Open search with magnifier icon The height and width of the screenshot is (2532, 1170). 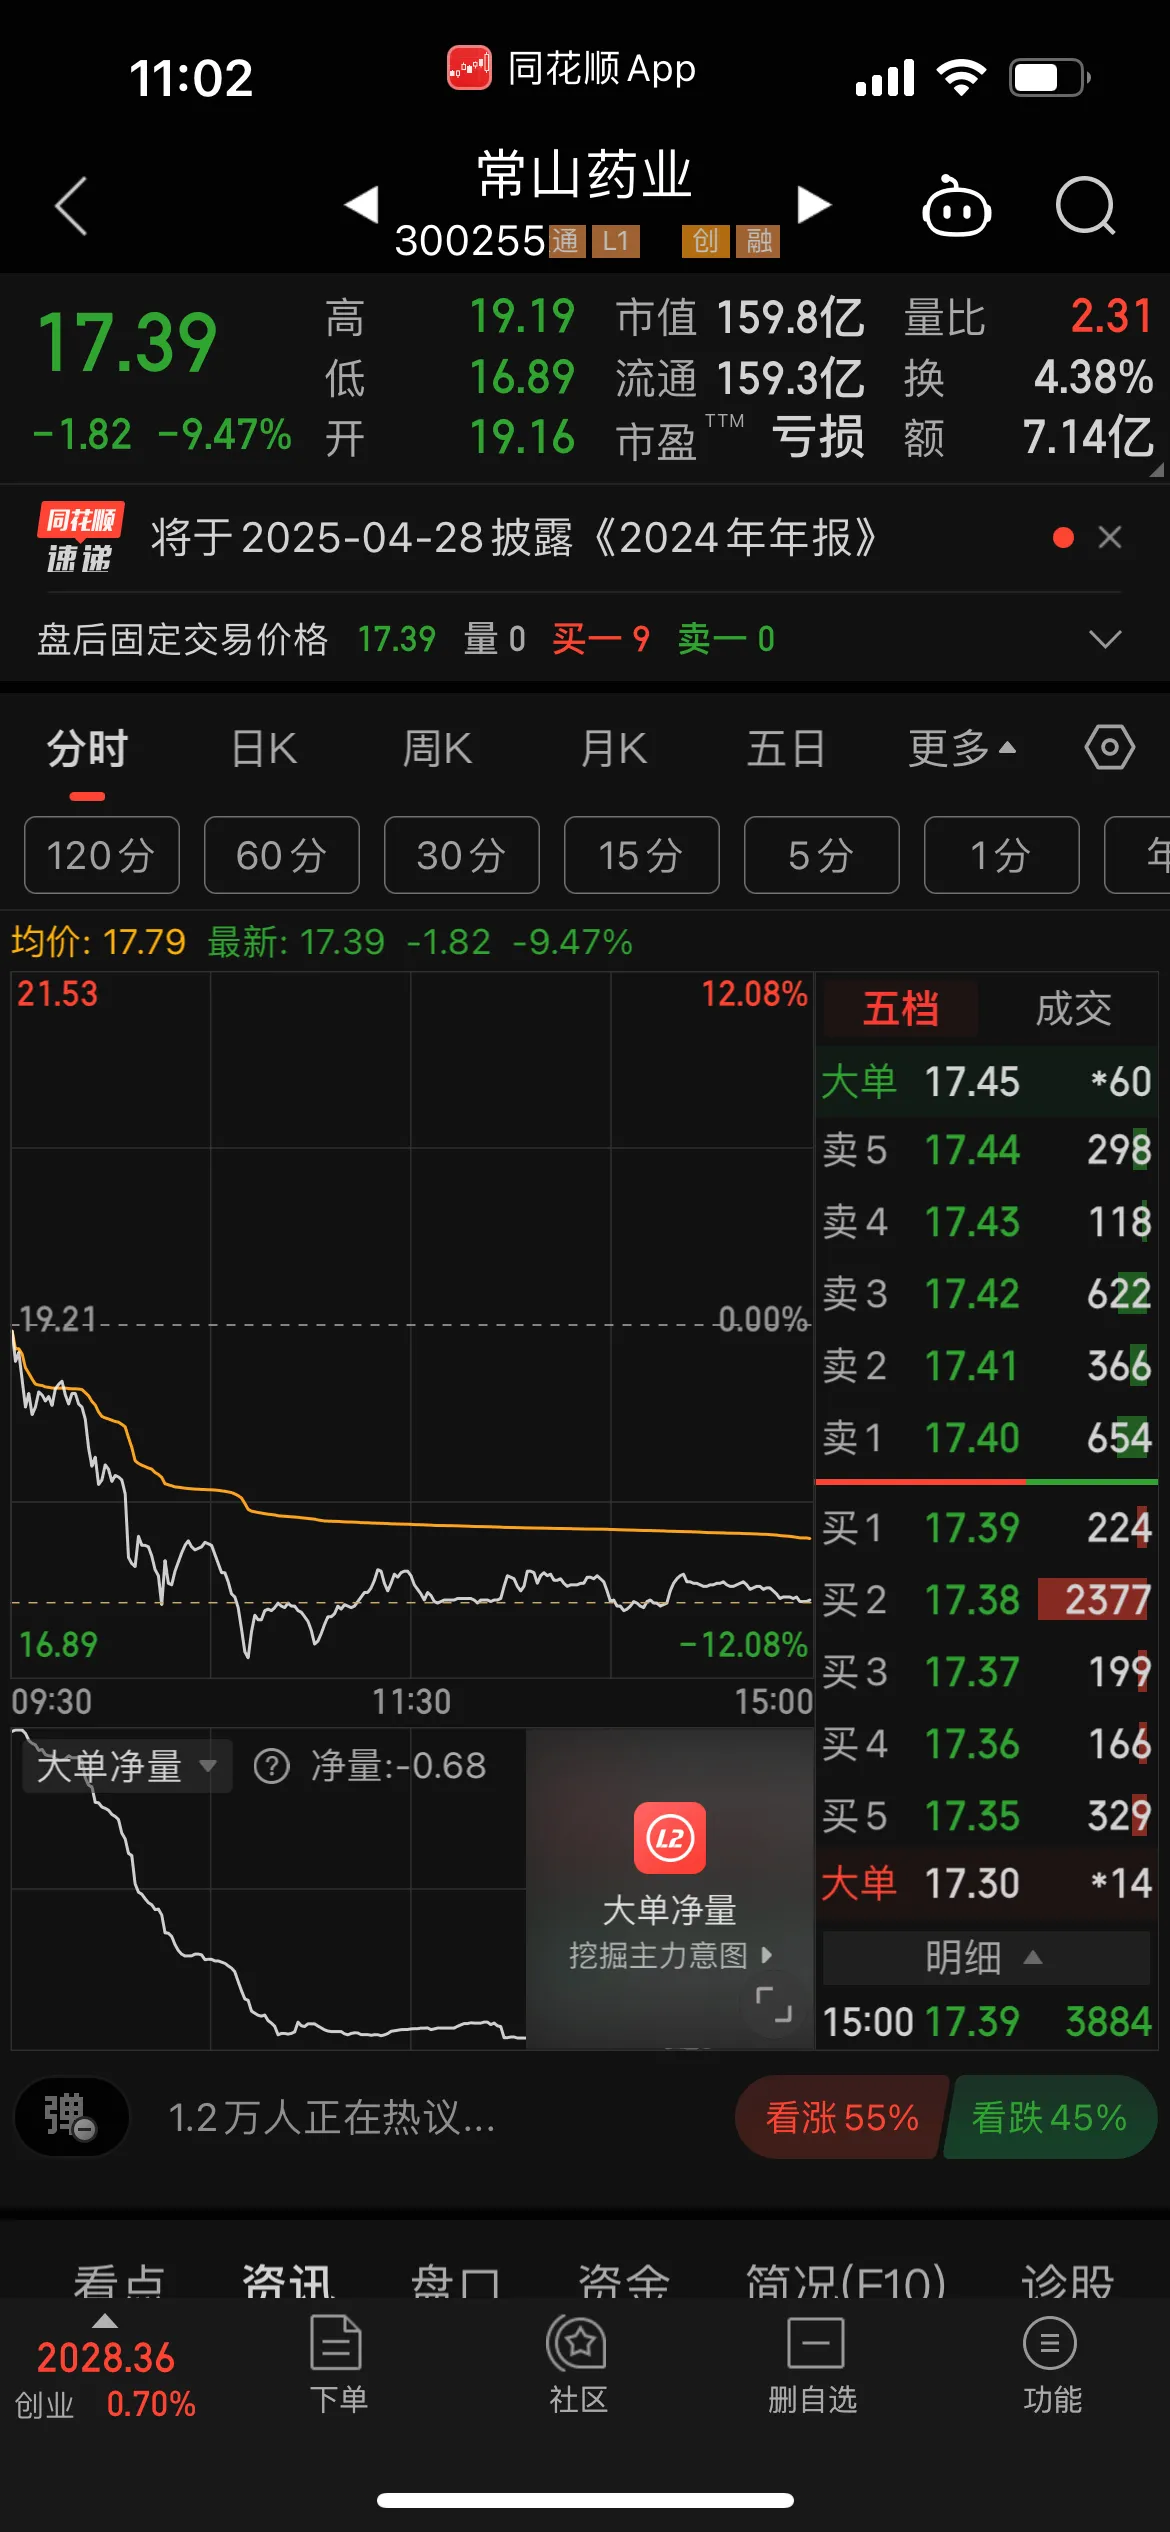click(x=1086, y=206)
